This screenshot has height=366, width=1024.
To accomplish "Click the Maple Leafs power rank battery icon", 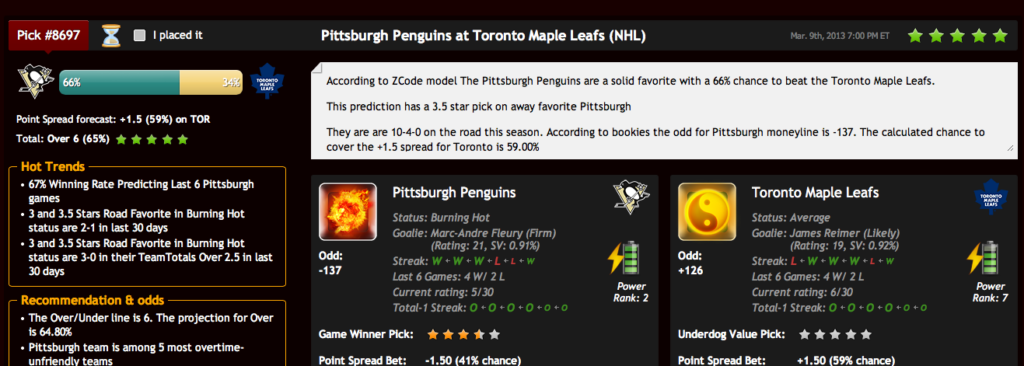I will click(983, 258).
